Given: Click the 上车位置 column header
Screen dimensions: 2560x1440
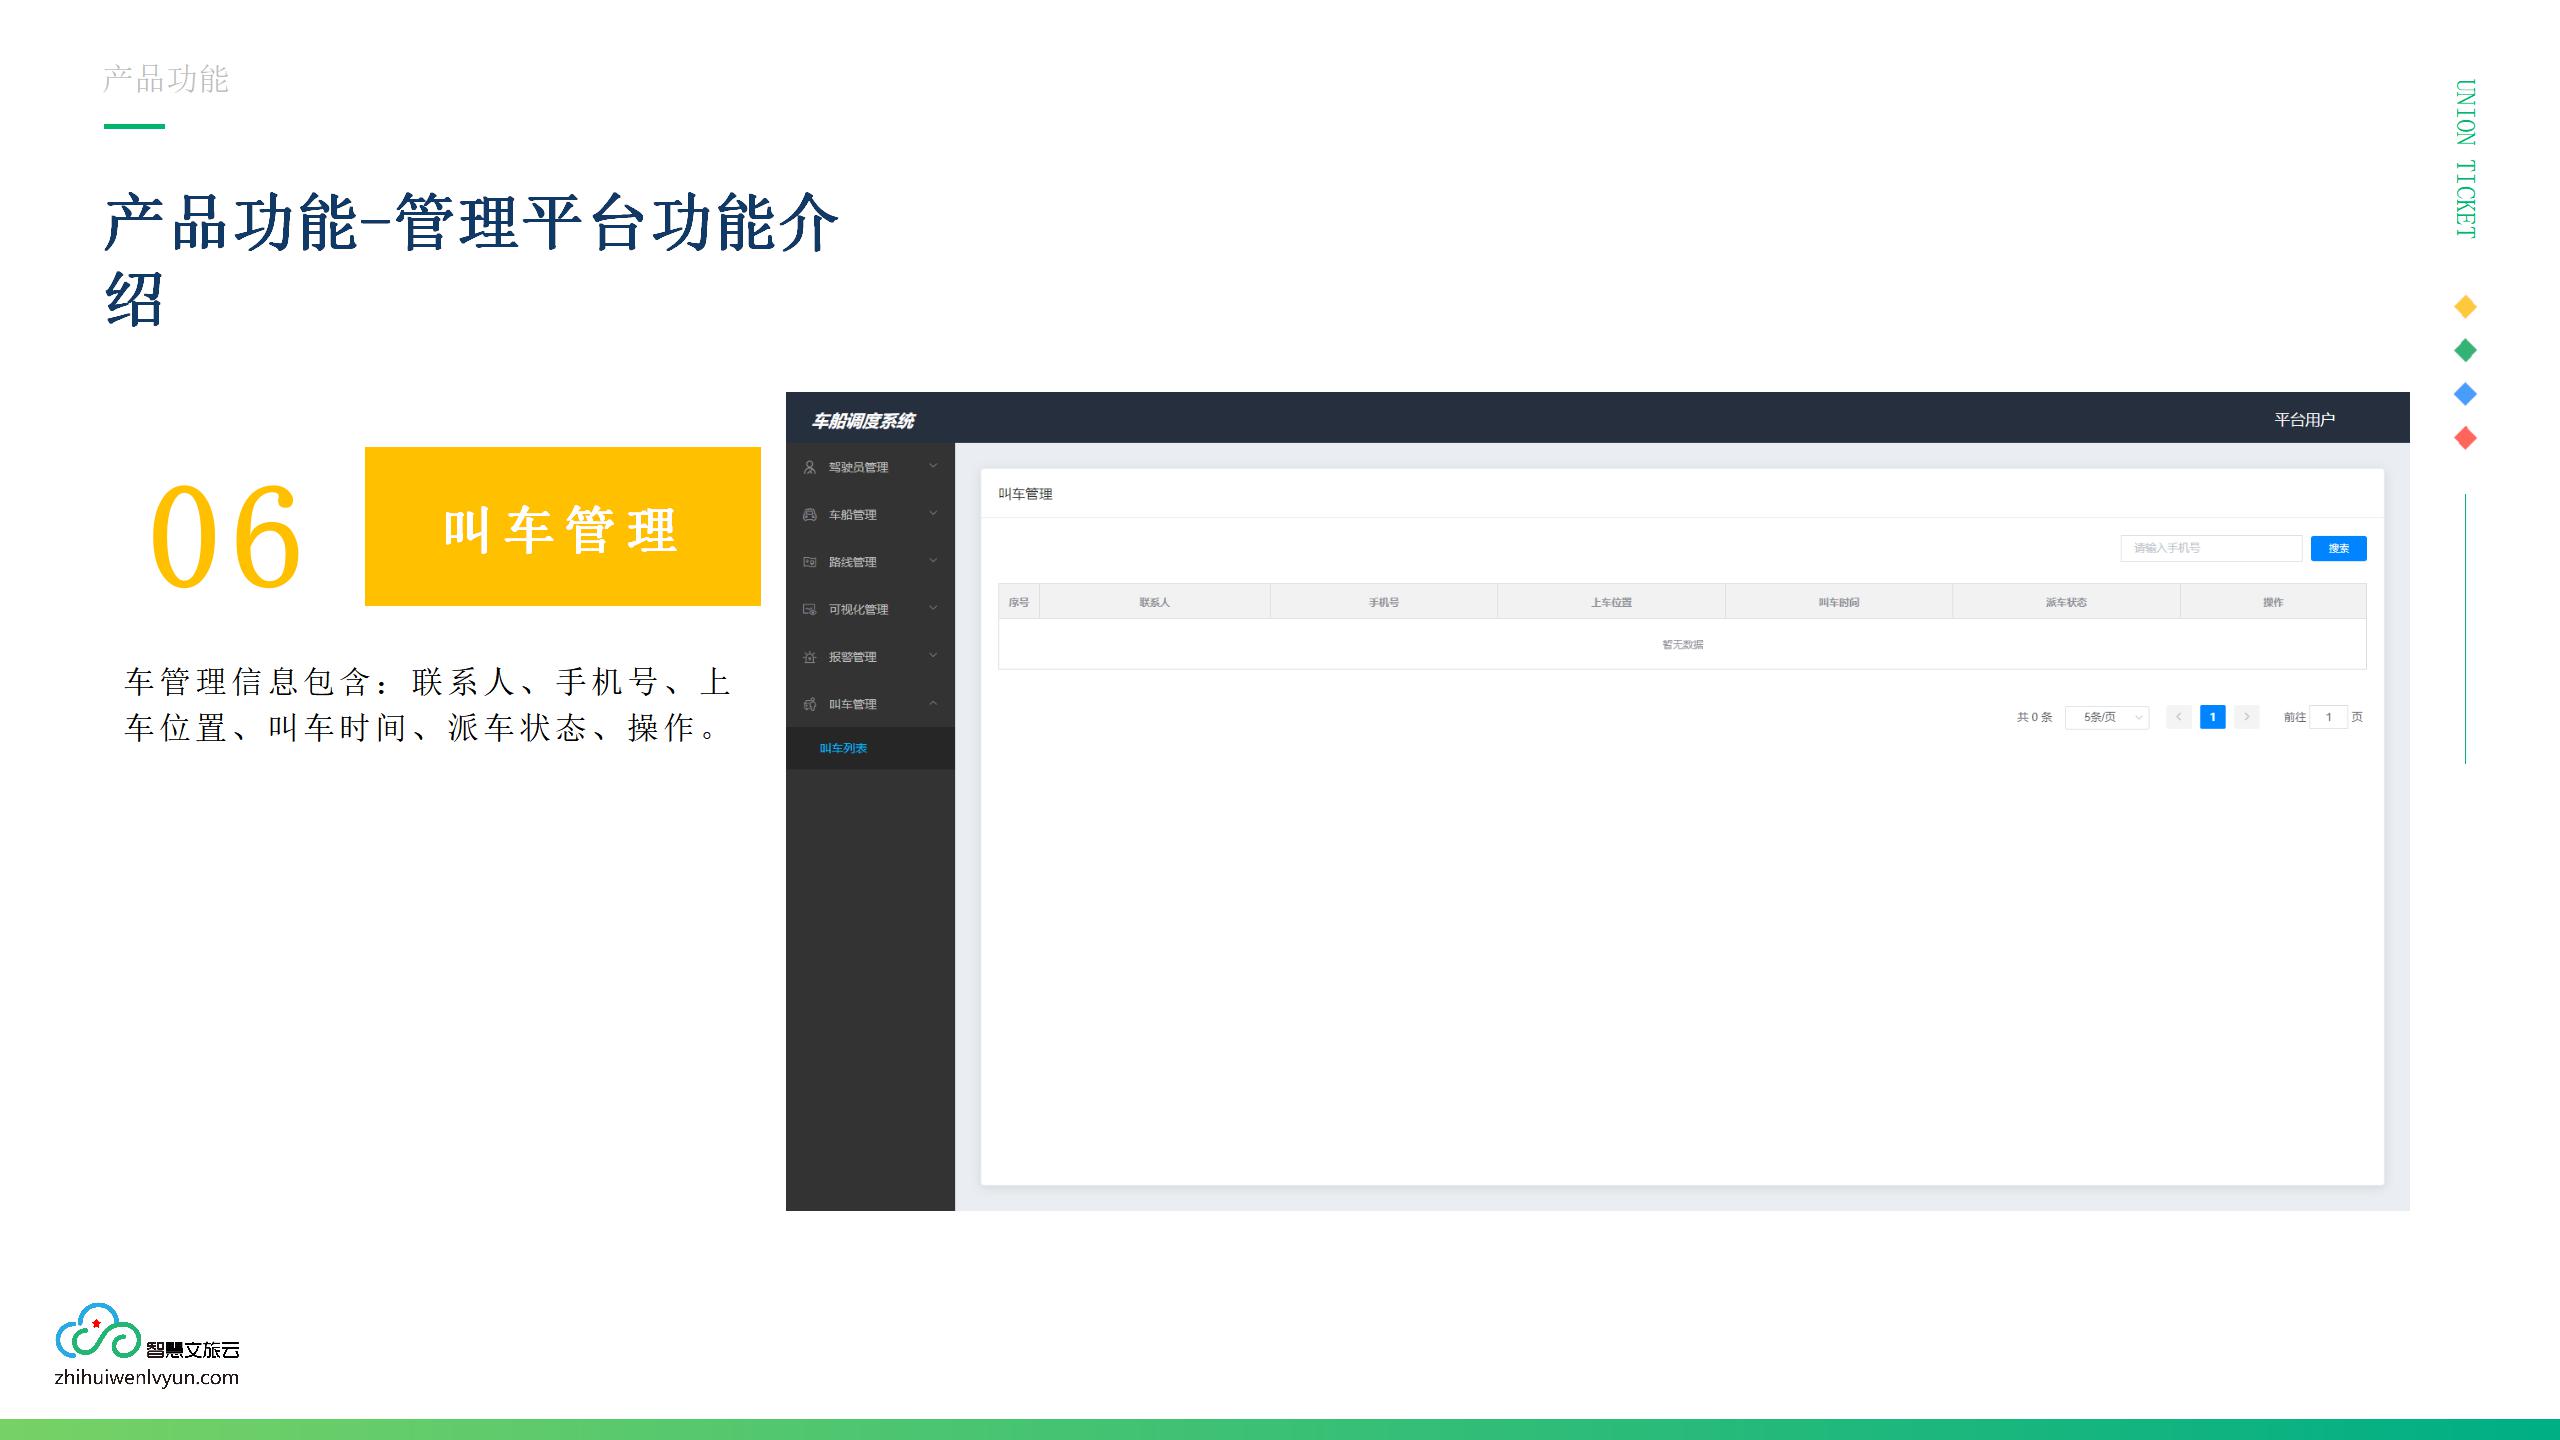Looking at the screenshot, I should point(1611,602).
